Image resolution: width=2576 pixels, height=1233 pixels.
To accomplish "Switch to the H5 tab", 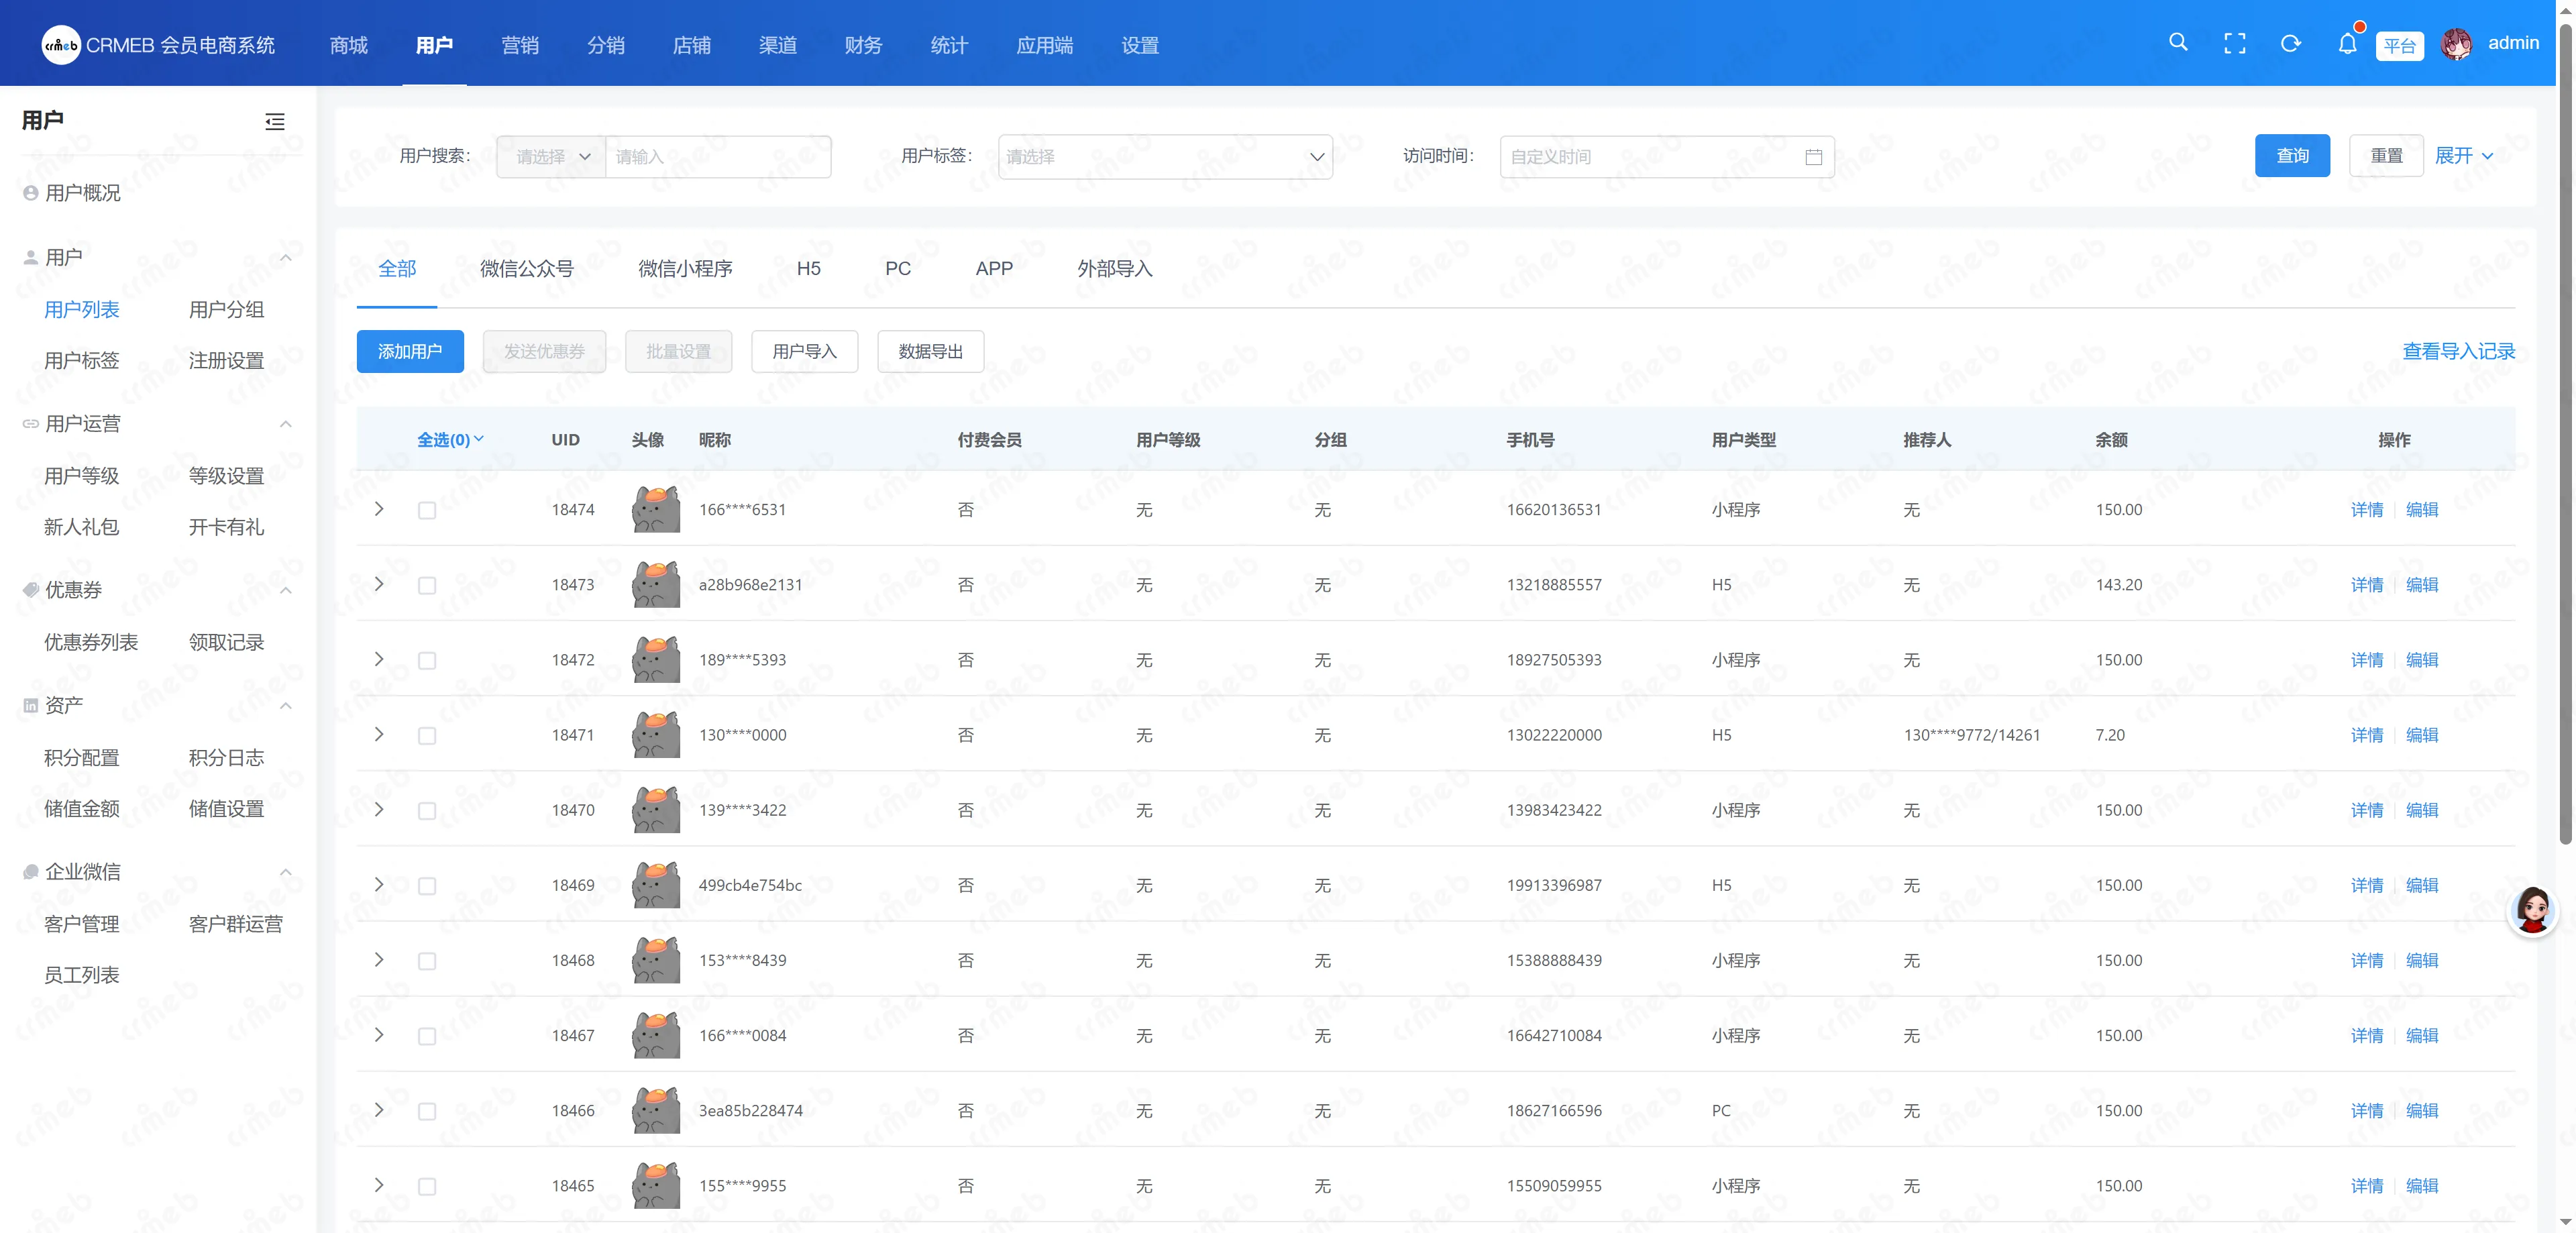I will 808,268.
